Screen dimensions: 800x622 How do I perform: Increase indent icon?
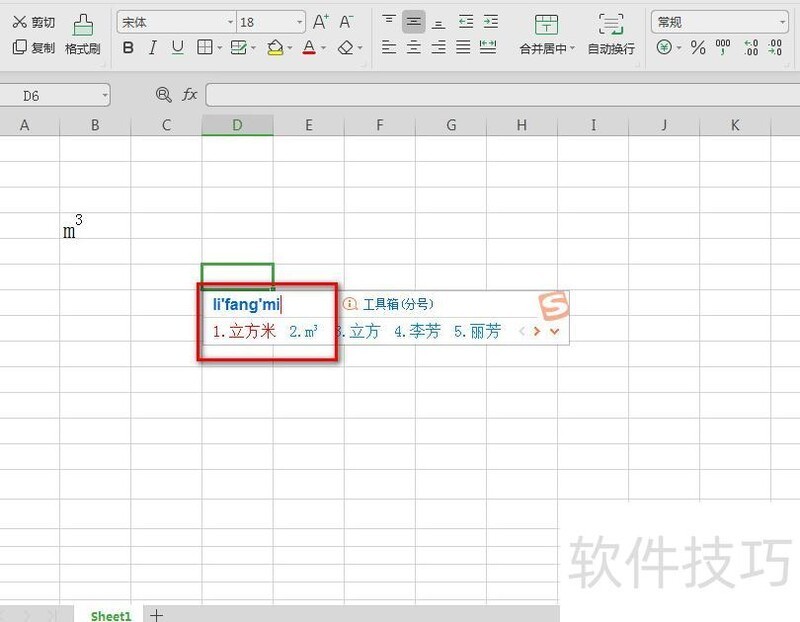pos(490,21)
